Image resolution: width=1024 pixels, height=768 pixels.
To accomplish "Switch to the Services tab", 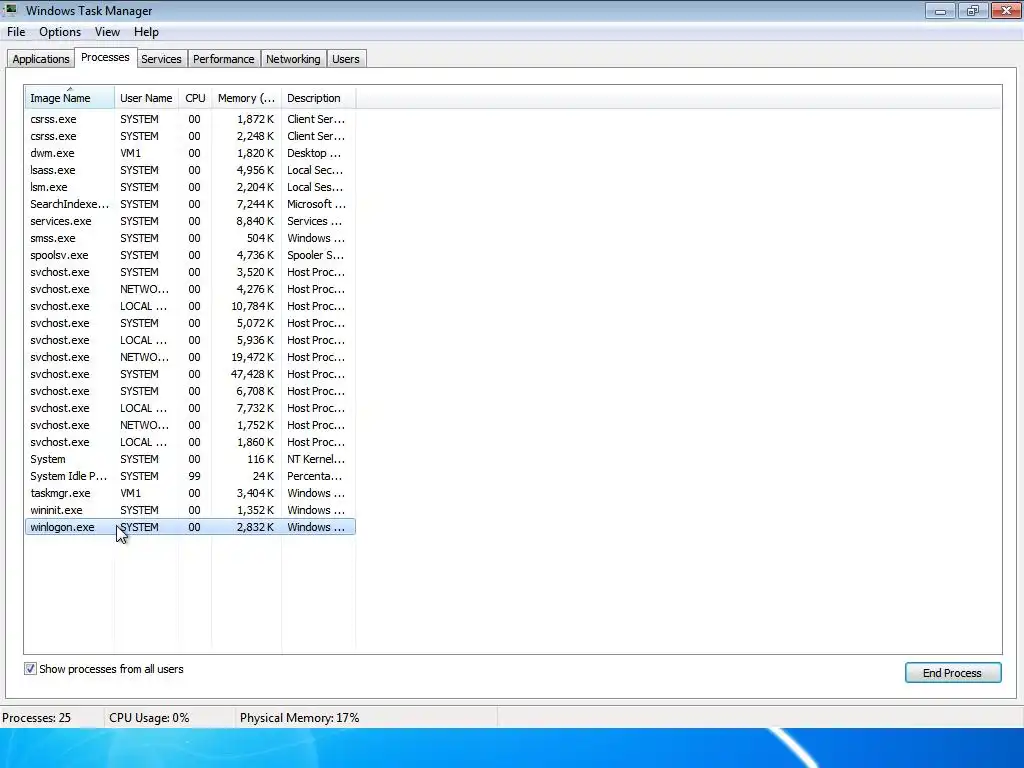I will pyautogui.click(x=161, y=59).
